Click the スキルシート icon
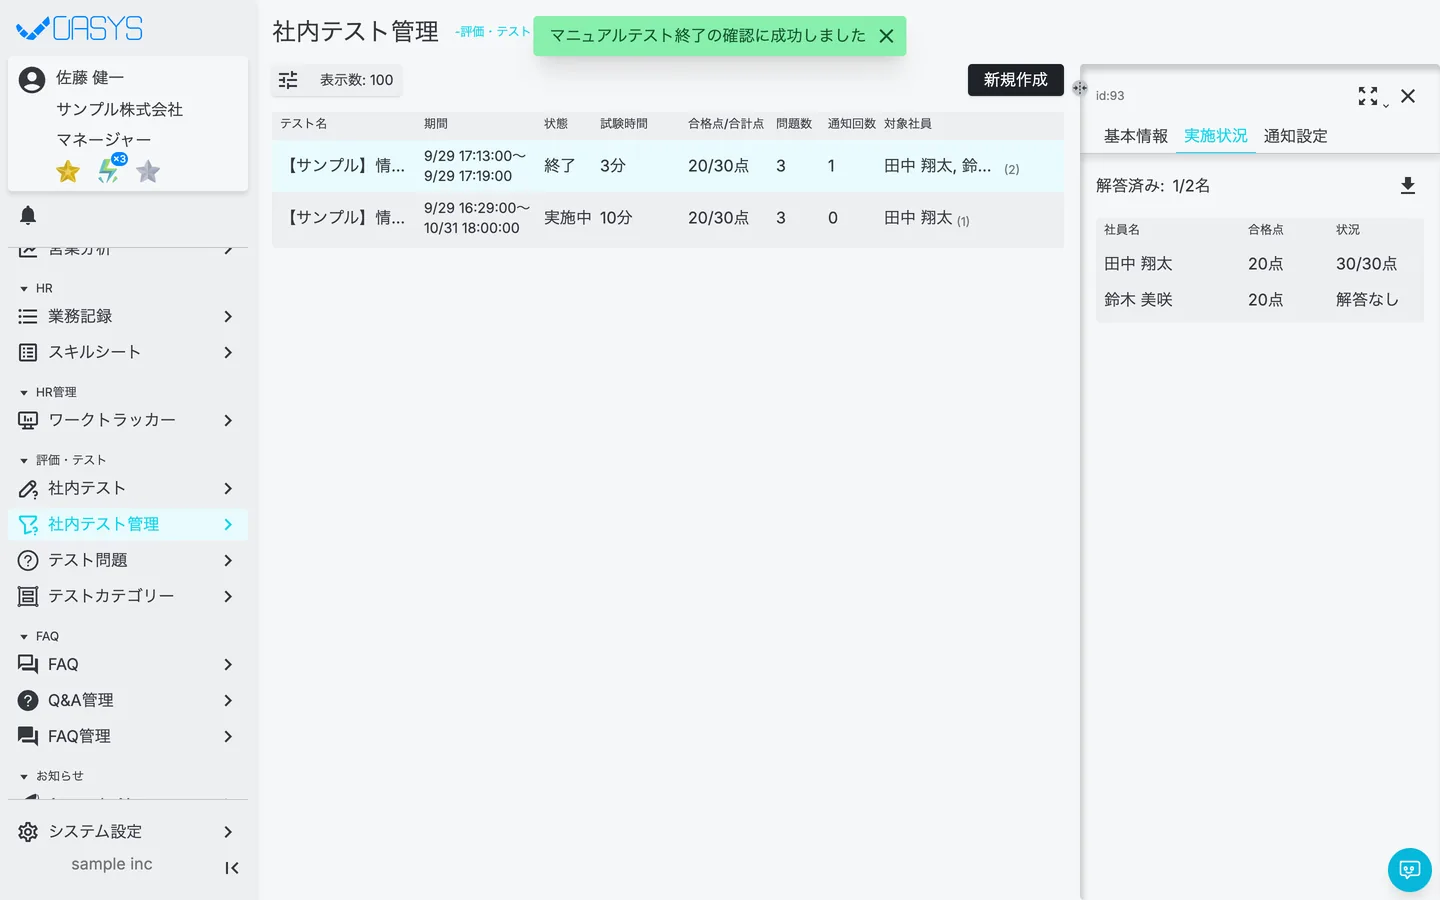1440x900 pixels. coord(28,352)
